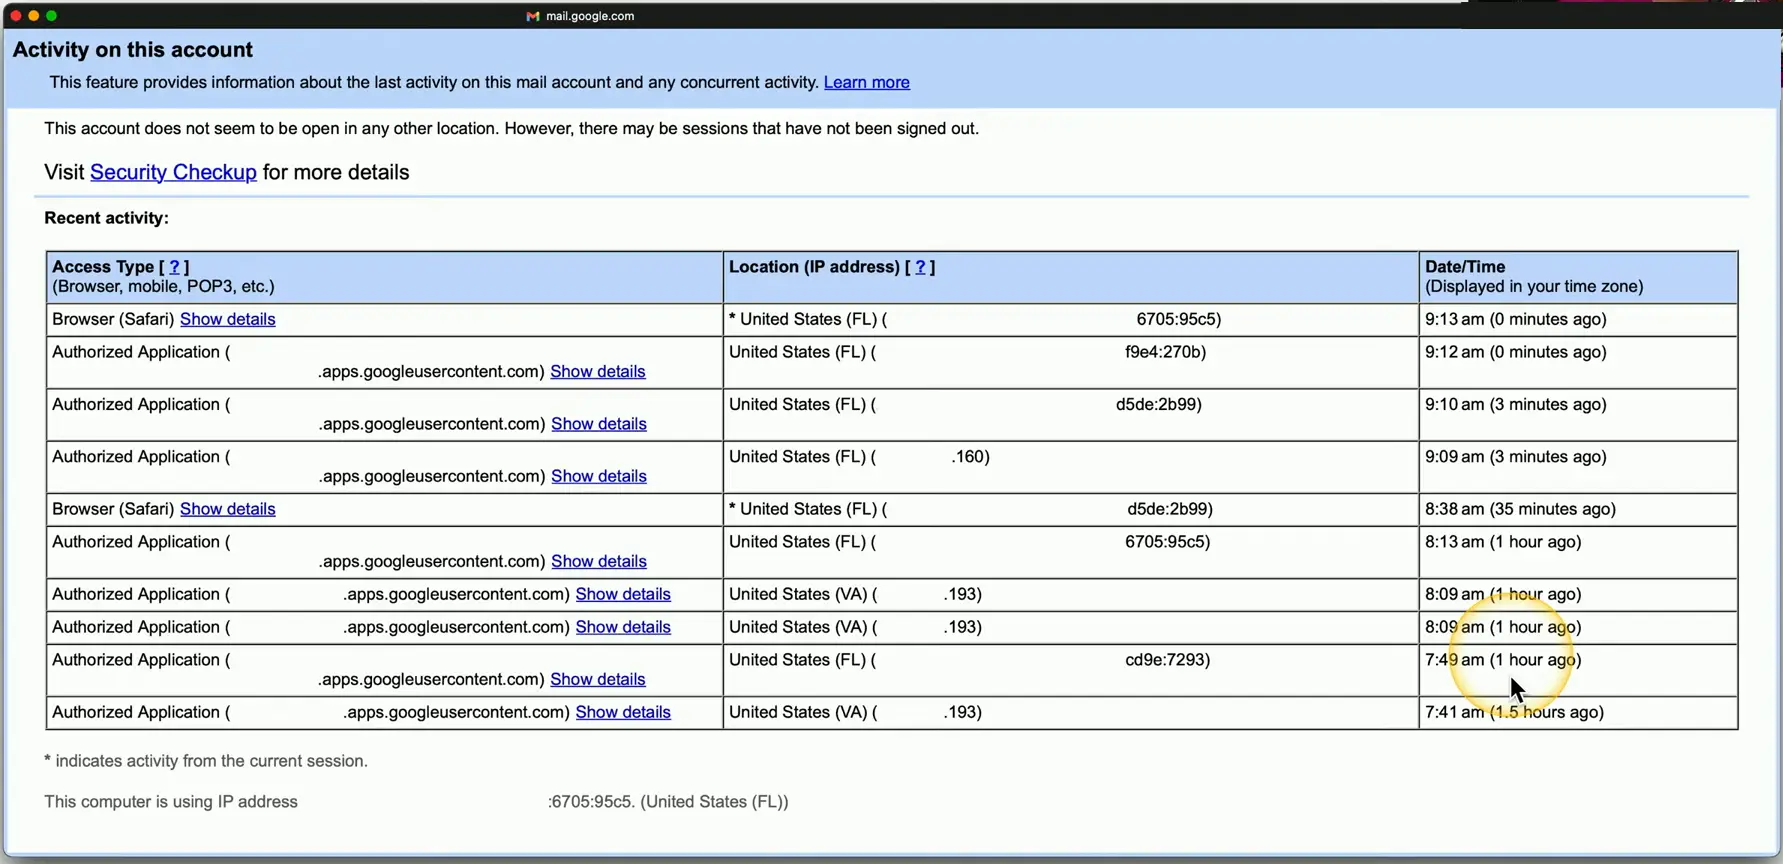This screenshot has height=864, width=1783.
Task: Minimize the window with the yellow button
Action: click(34, 16)
